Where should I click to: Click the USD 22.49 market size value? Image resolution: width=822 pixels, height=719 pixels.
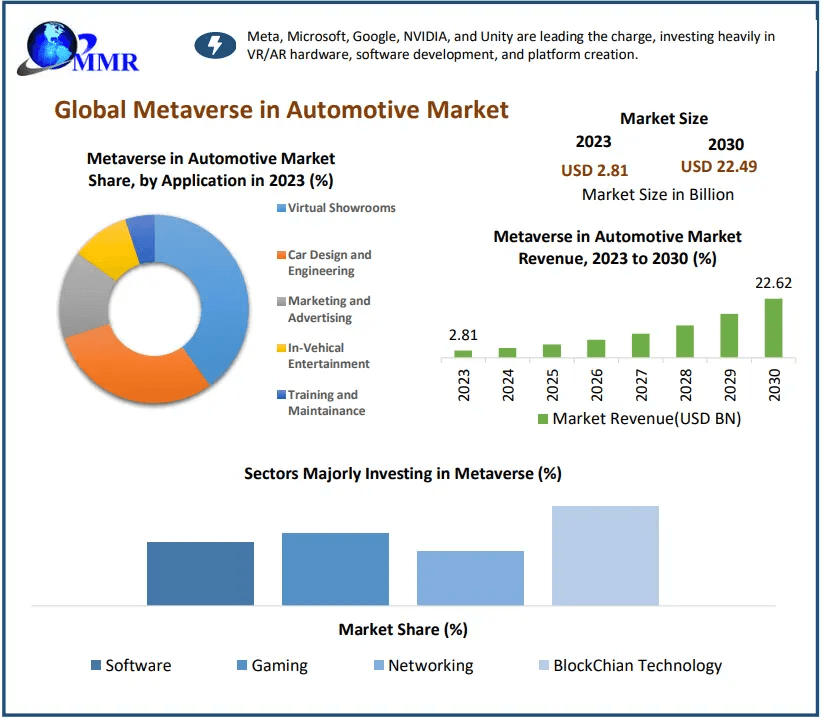coord(718,167)
